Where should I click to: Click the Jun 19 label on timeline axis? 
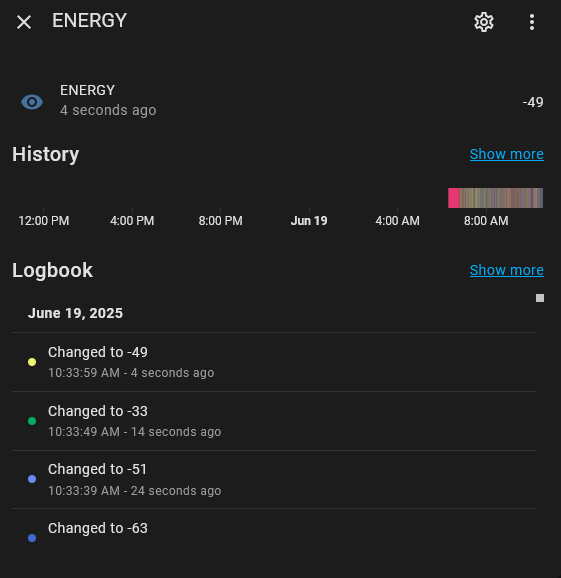(x=309, y=221)
